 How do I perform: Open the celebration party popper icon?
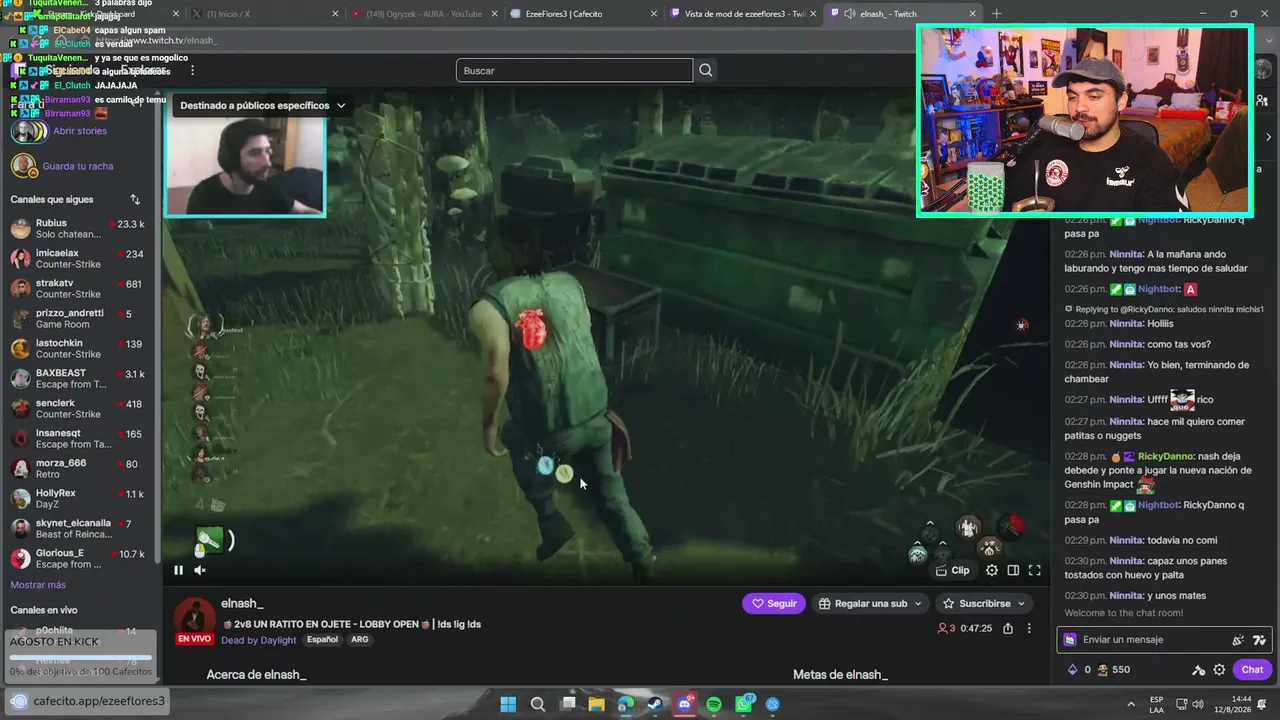tap(1239, 640)
